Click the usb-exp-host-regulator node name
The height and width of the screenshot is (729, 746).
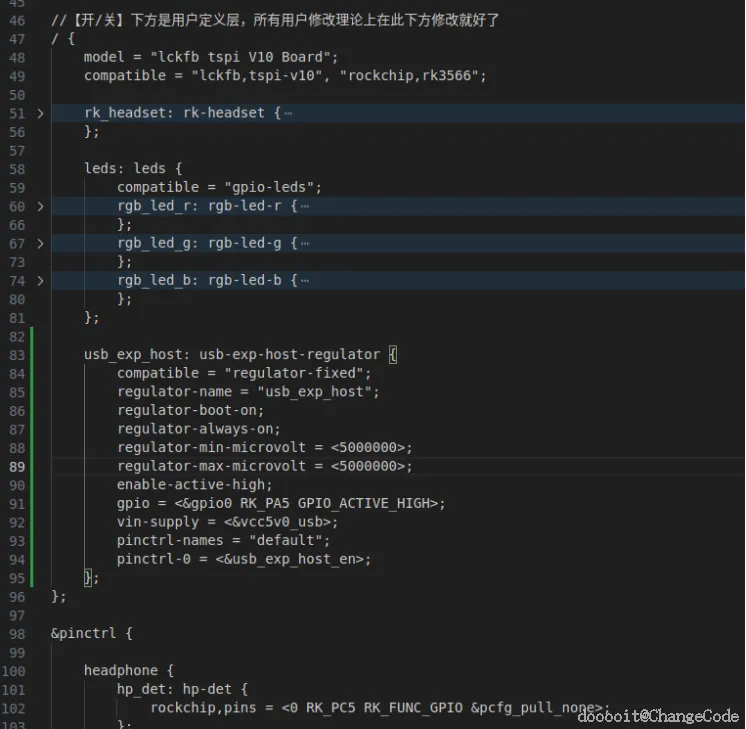[x=289, y=355]
